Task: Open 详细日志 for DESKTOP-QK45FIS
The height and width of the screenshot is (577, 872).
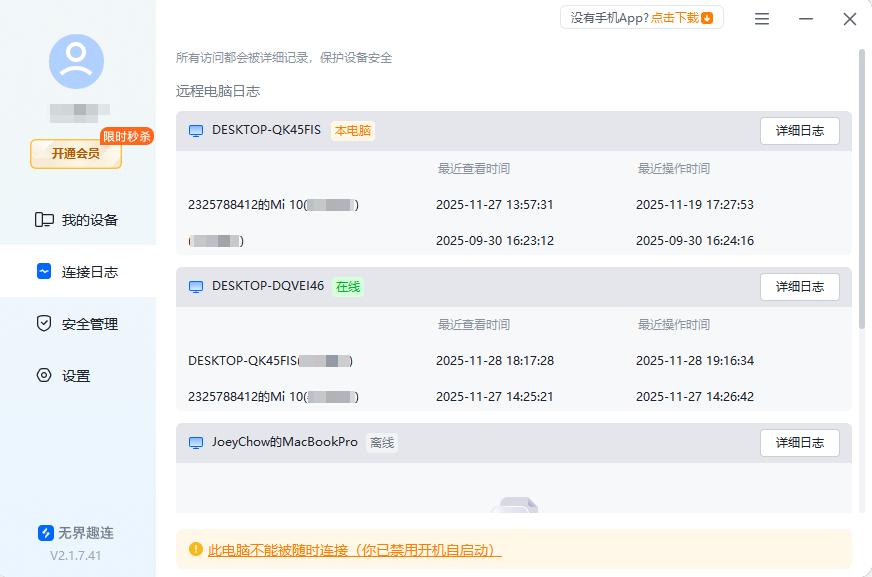Action: tap(799, 130)
